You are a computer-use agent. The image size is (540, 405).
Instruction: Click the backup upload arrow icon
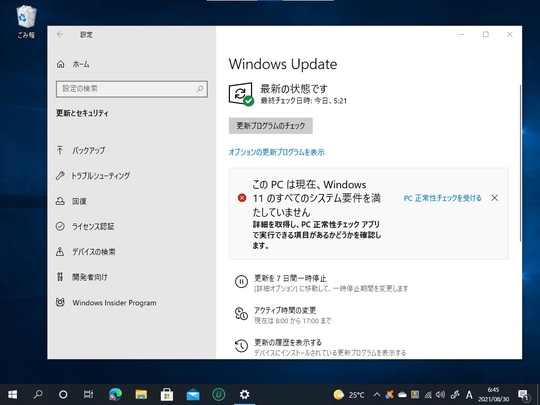[x=60, y=150]
